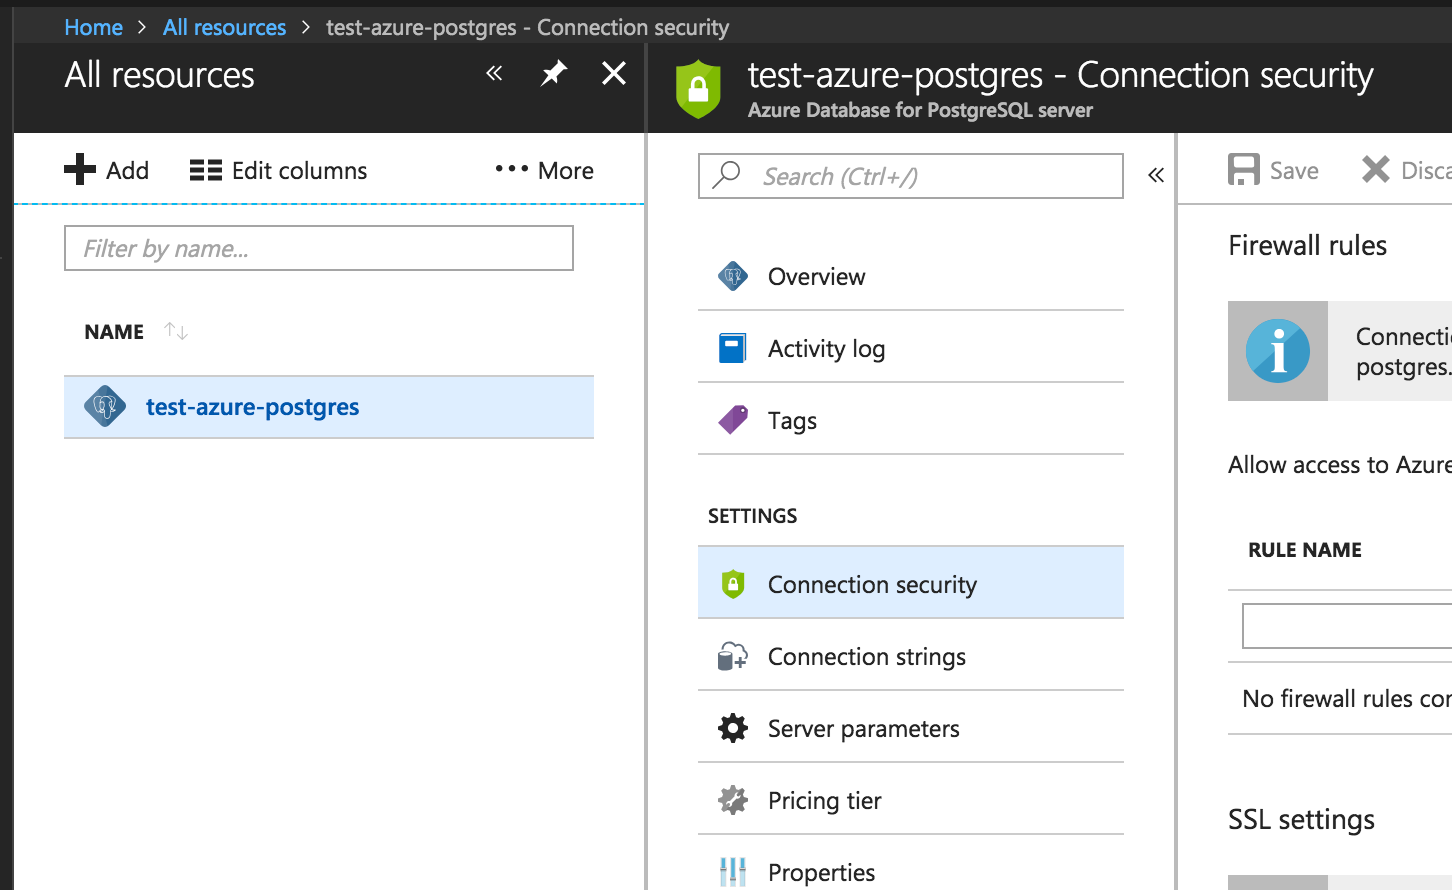Click the Activity log book icon
This screenshot has height=890, width=1452.
pyautogui.click(x=732, y=348)
